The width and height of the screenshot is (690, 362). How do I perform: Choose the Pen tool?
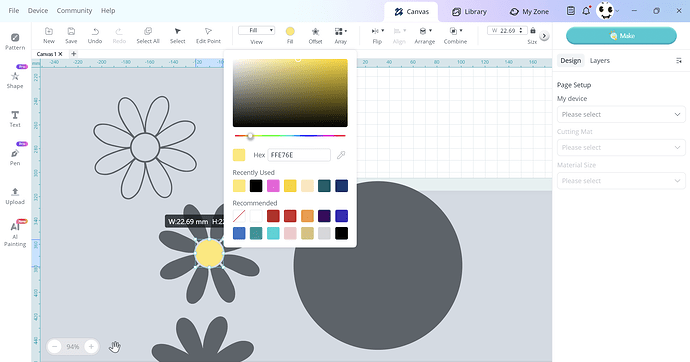coord(15,157)
